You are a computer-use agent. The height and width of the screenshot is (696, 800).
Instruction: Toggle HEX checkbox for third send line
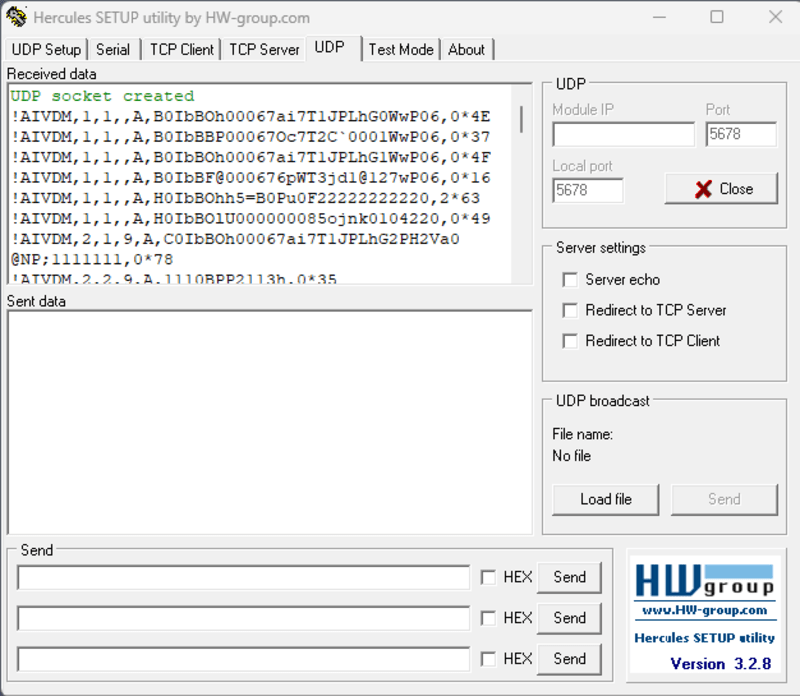[x=488, y=659]
